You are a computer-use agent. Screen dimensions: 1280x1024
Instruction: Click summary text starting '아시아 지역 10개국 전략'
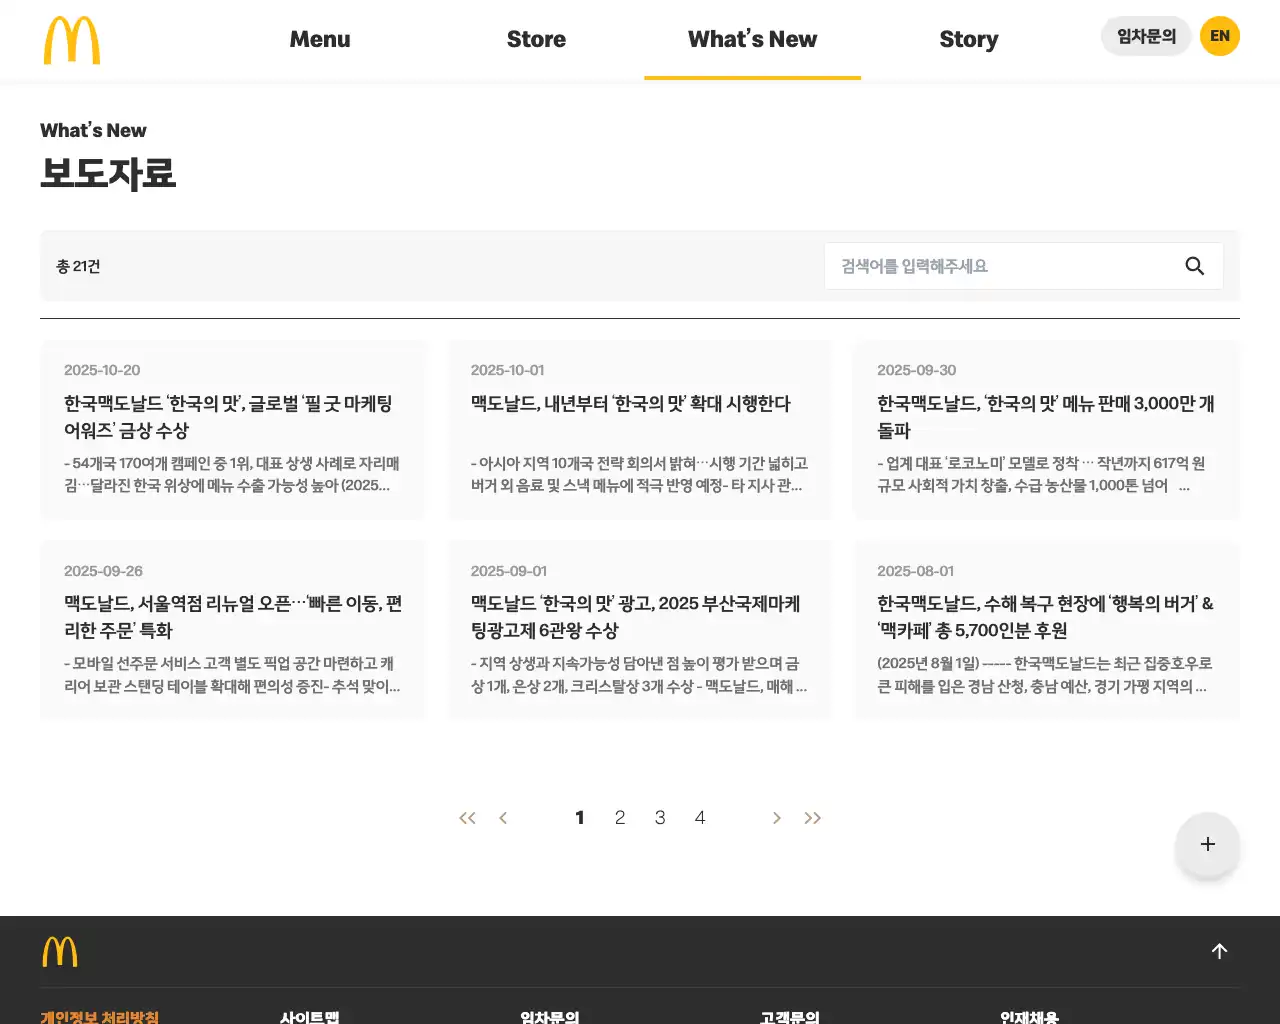click(639, 475)
